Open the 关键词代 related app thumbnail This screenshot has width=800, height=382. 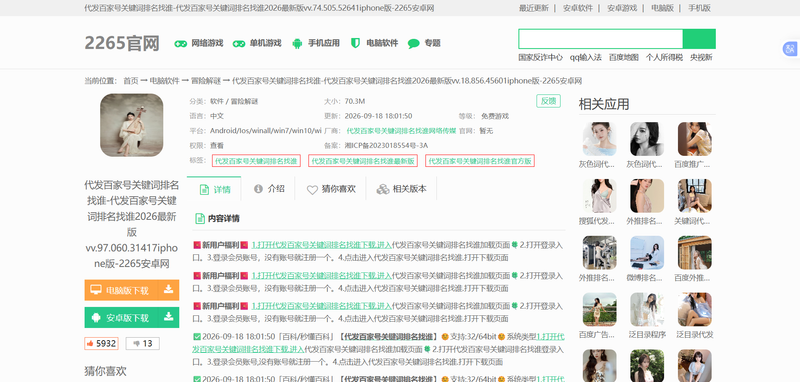694,196
